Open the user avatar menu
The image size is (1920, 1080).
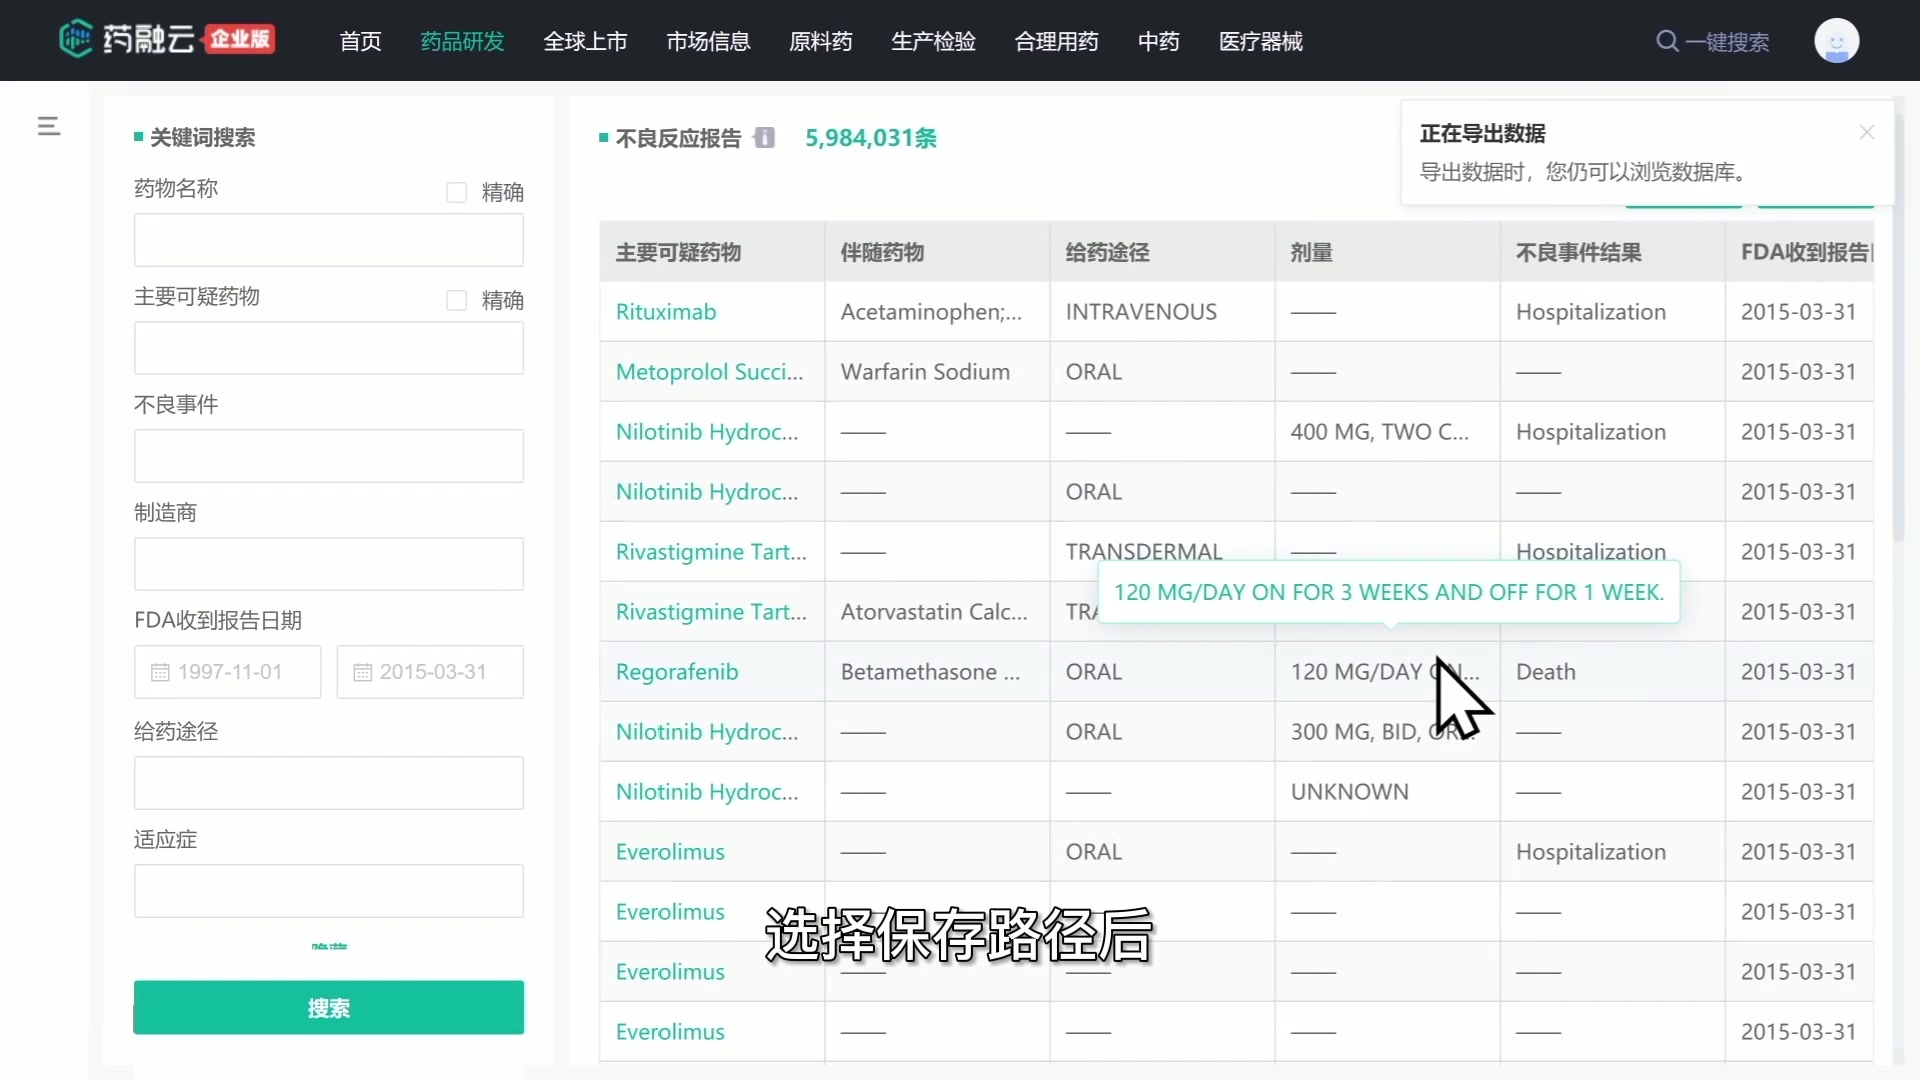[x=1836, y=41]
